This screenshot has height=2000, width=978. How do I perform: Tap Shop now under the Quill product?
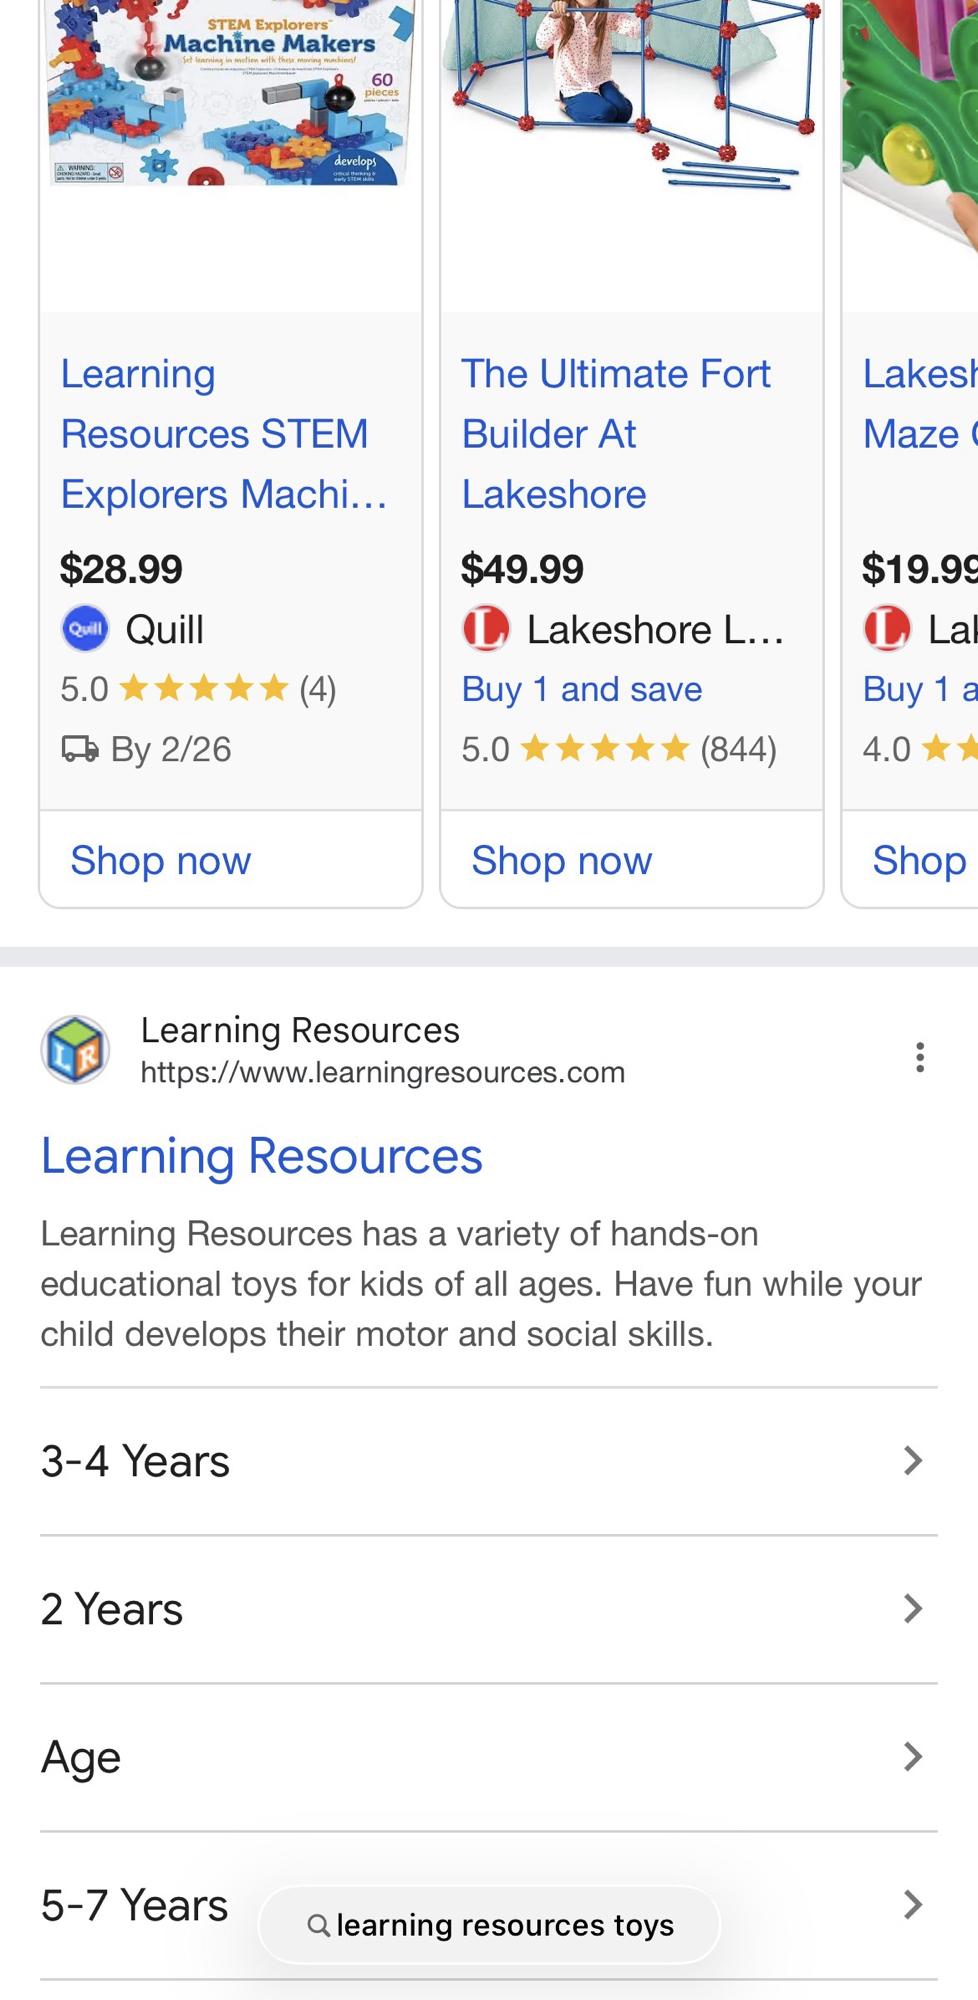[x=160, y=861]
